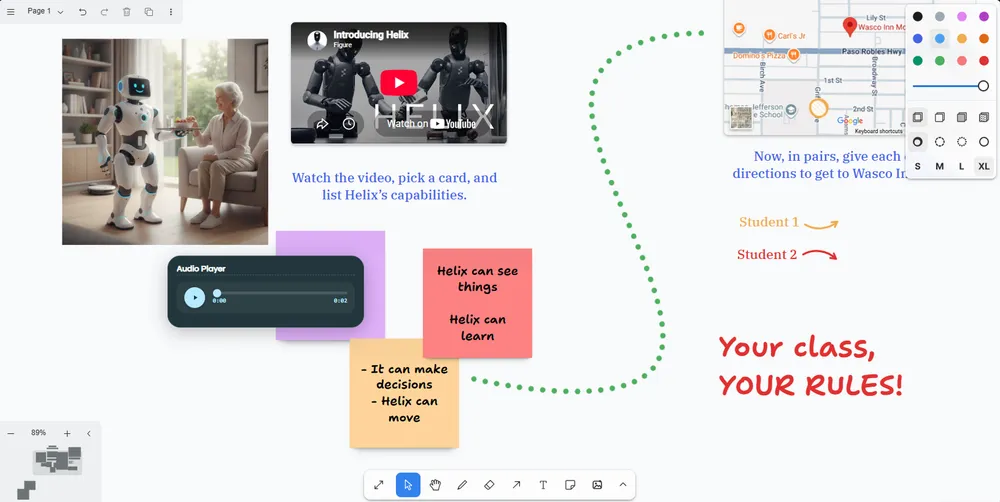Select the dashed line style
Image resolution: width=1000 pixels, height=502 pixels.
point(939,142)
